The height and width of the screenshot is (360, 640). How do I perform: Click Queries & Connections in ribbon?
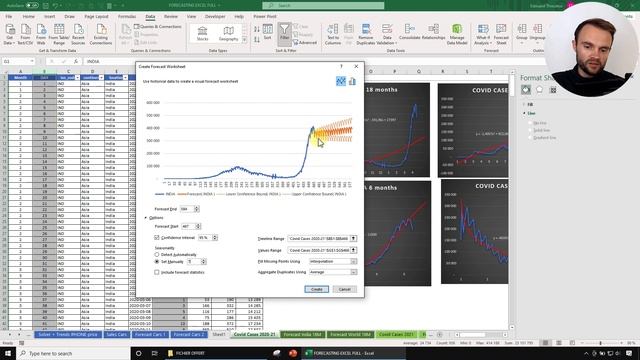click(x=158, y=27)
